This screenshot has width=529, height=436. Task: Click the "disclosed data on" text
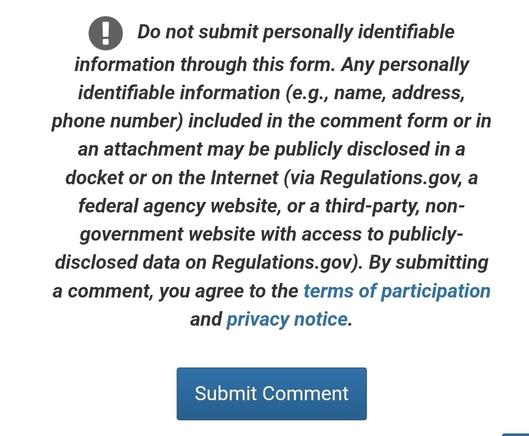click(x=131, y=263)
